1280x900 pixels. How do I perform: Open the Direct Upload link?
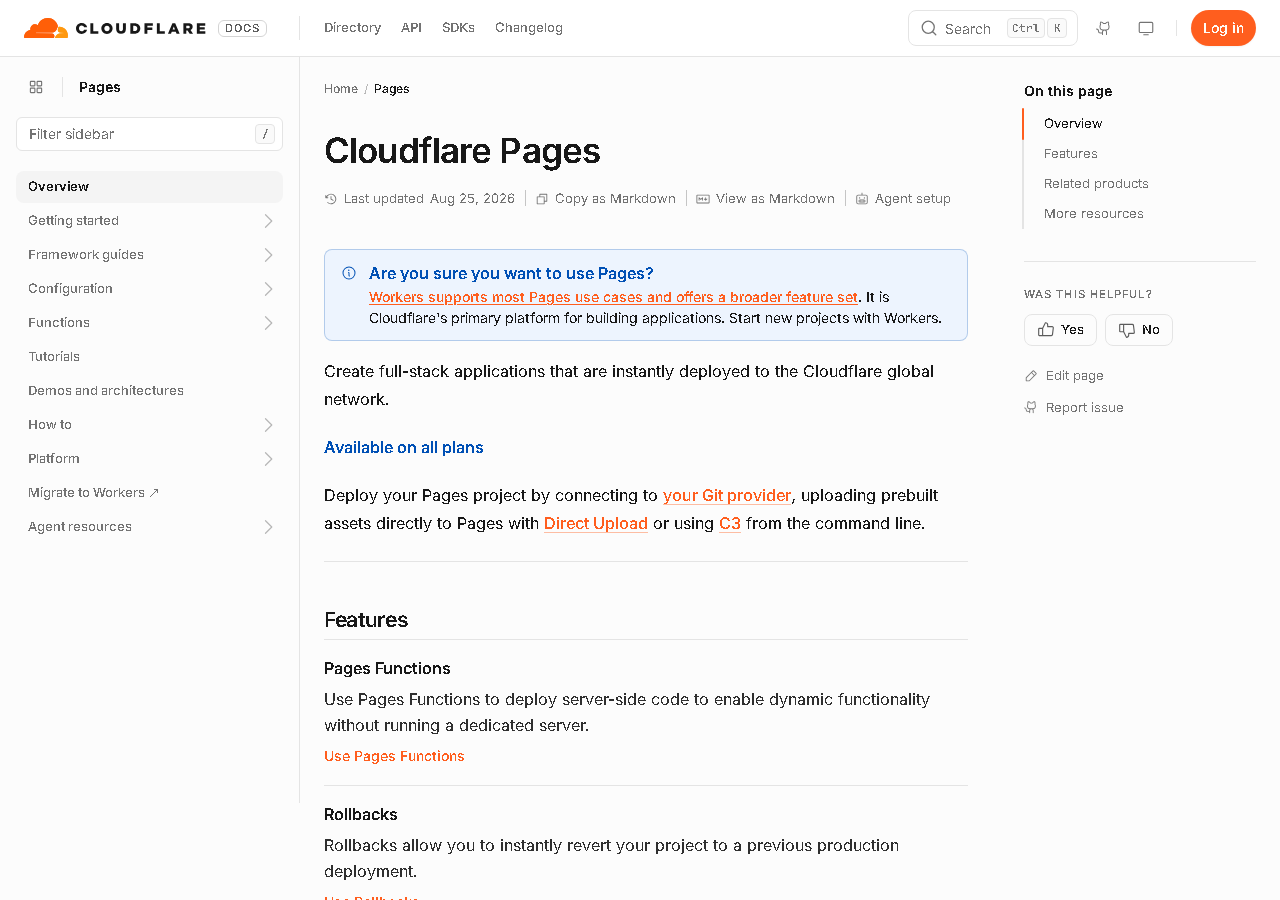click(x=596, y=524)
